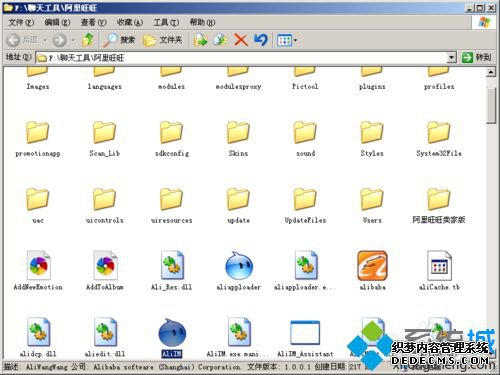Select the AddToAlbum file icon
Screen dimensions: 500x375
tap(105, 265)
